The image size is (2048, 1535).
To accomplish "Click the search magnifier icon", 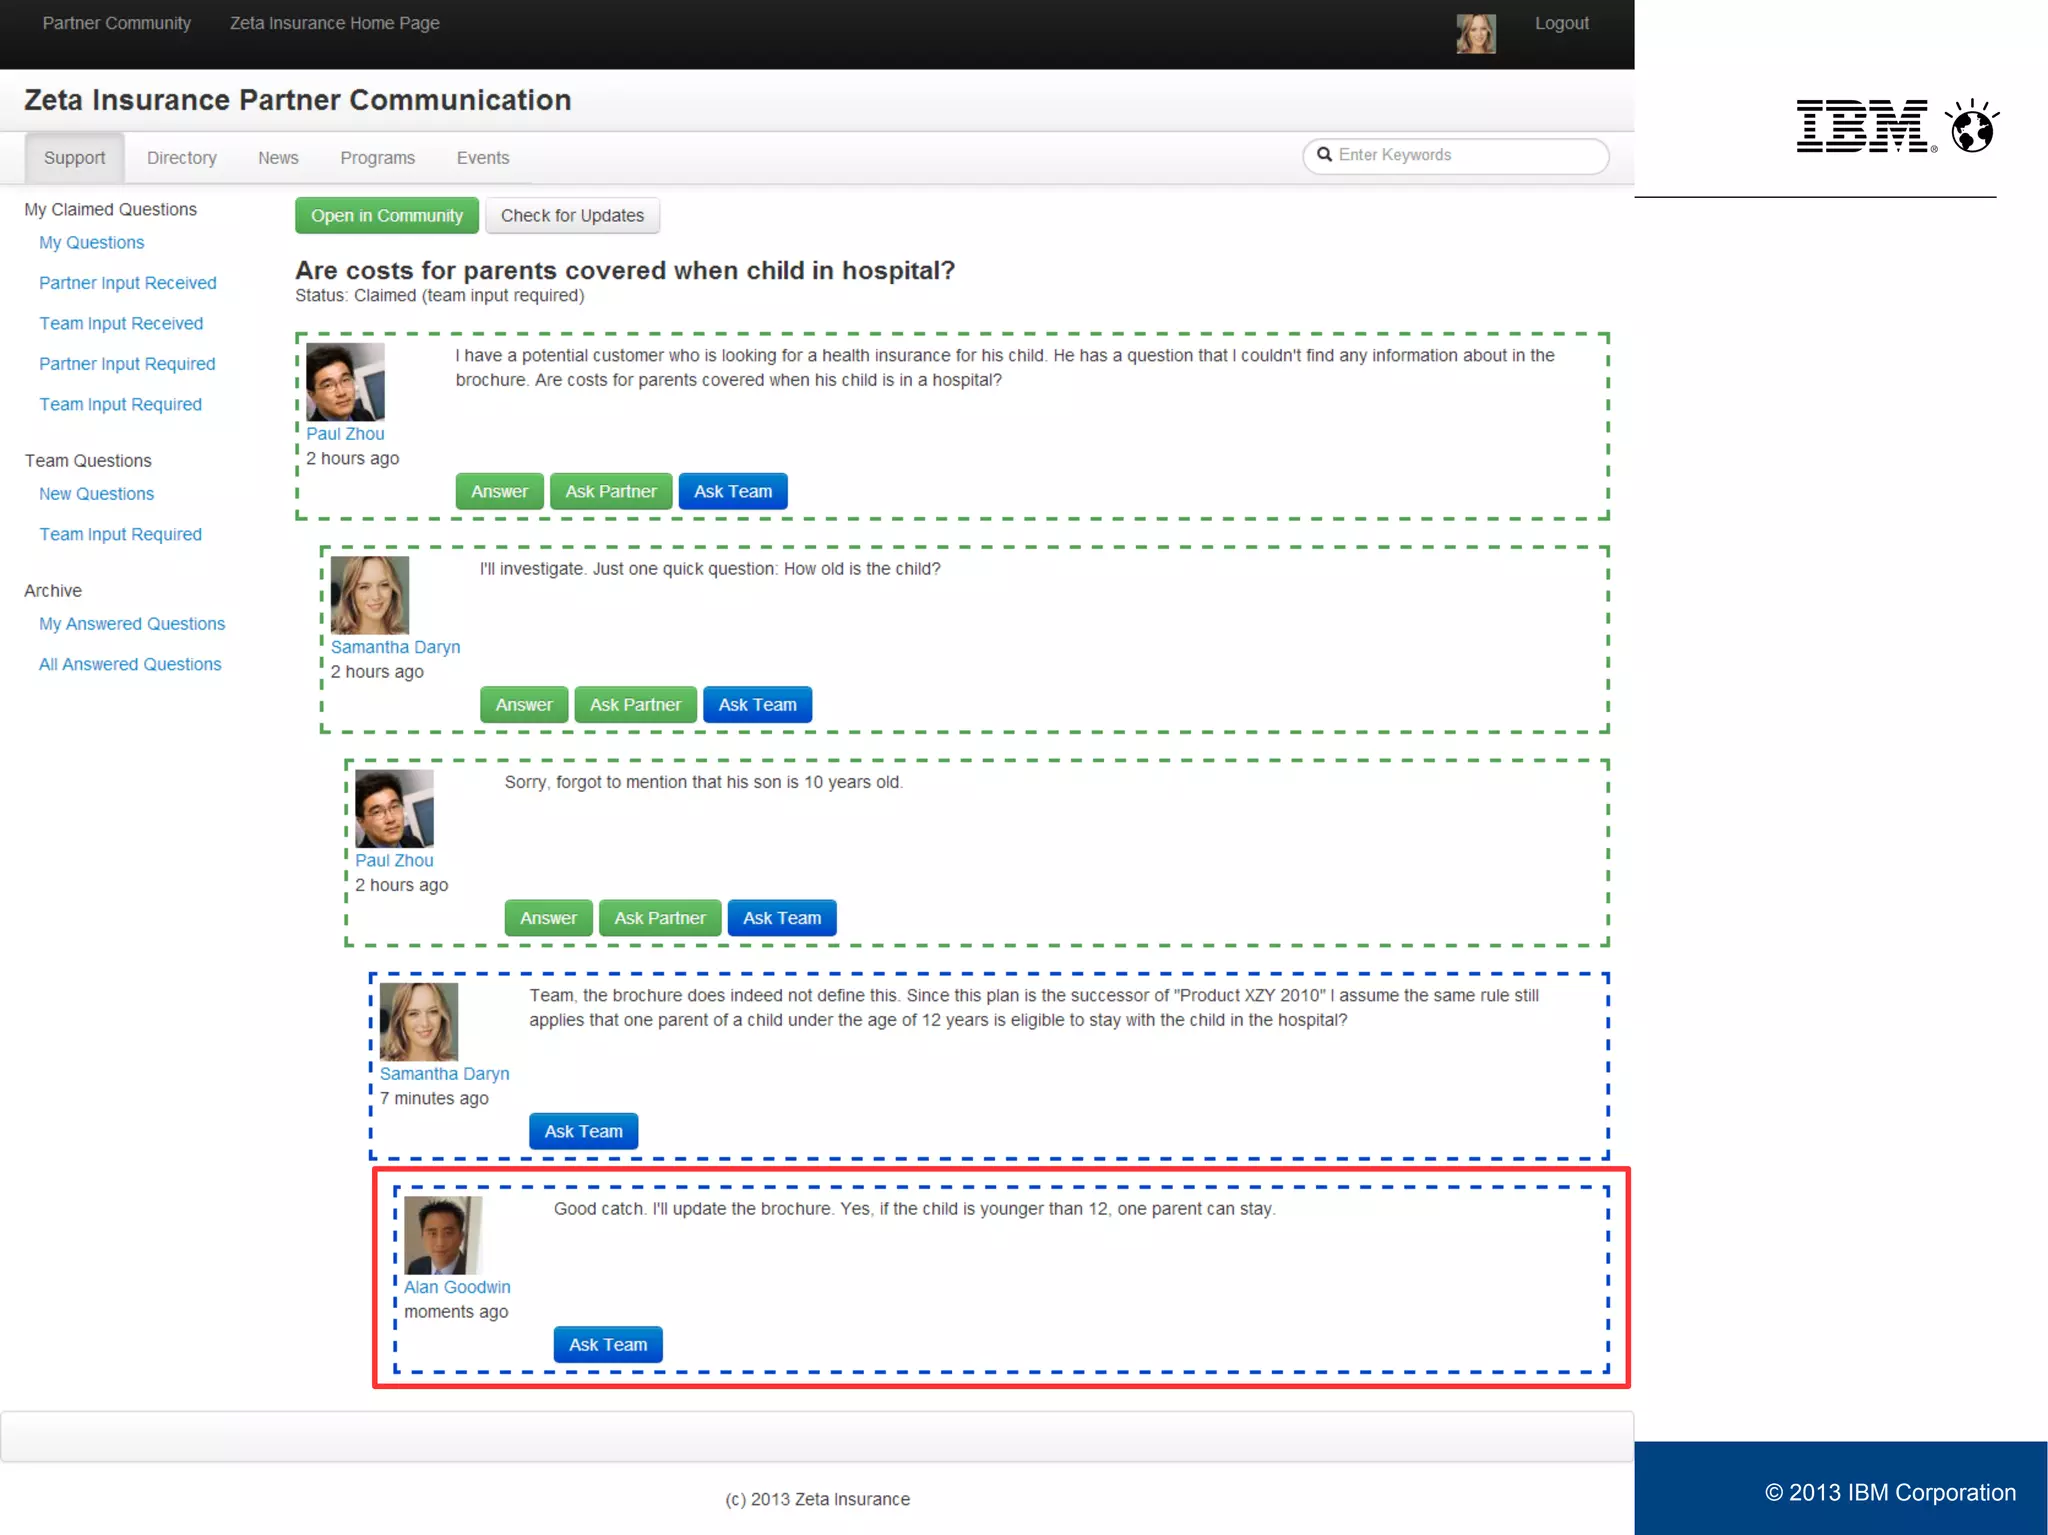I will (1324, 154).
